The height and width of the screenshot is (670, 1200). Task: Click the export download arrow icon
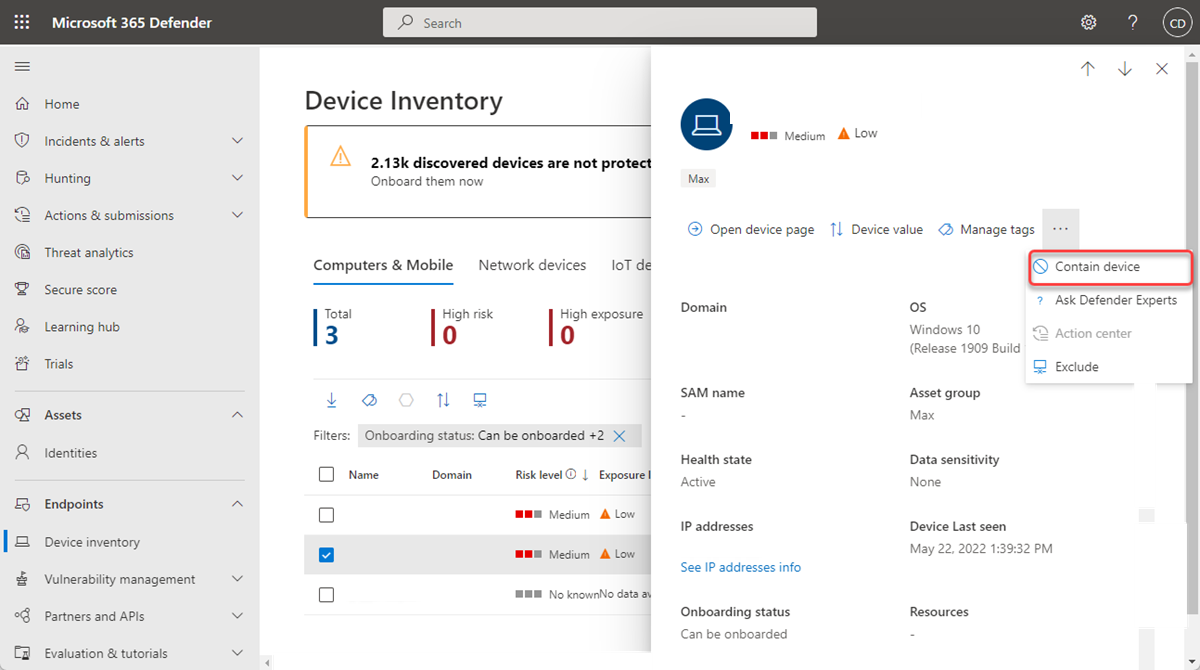332,400
